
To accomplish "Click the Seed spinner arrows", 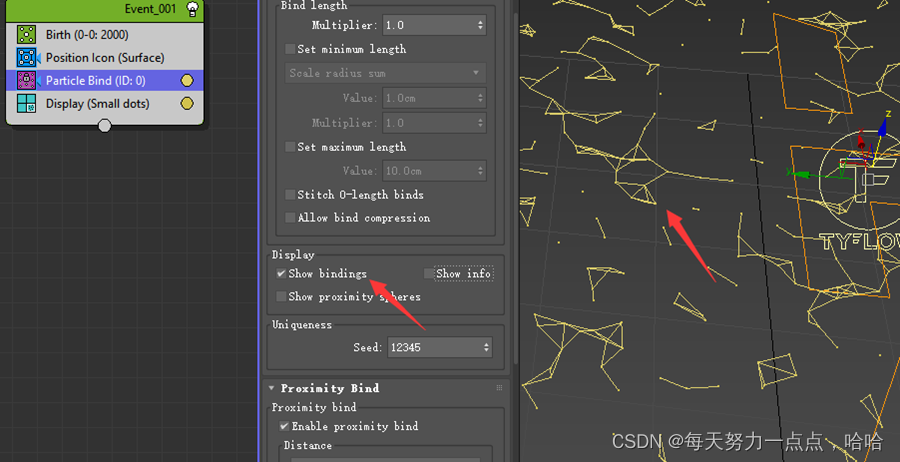I will pos(486,347).
